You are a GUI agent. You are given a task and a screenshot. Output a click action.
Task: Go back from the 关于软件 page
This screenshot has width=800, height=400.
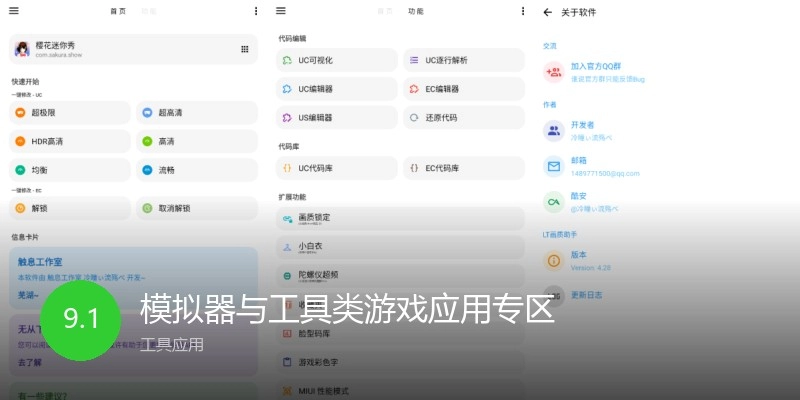pyautogui.click(x=547, y=12)
